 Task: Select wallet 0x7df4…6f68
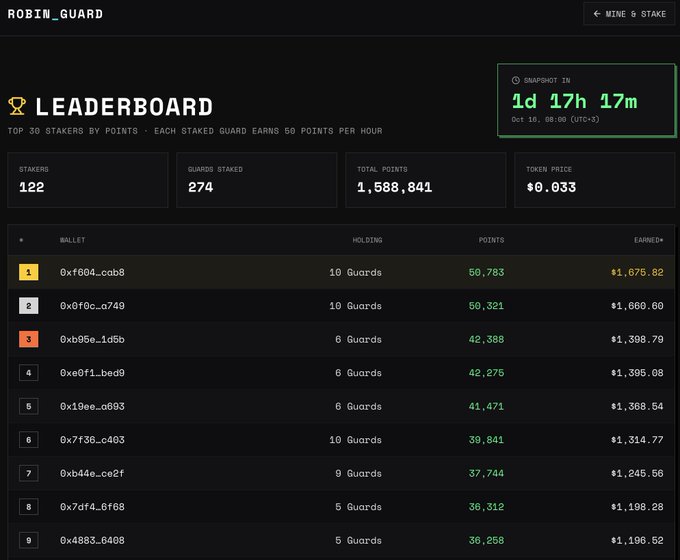pos(92,507)
